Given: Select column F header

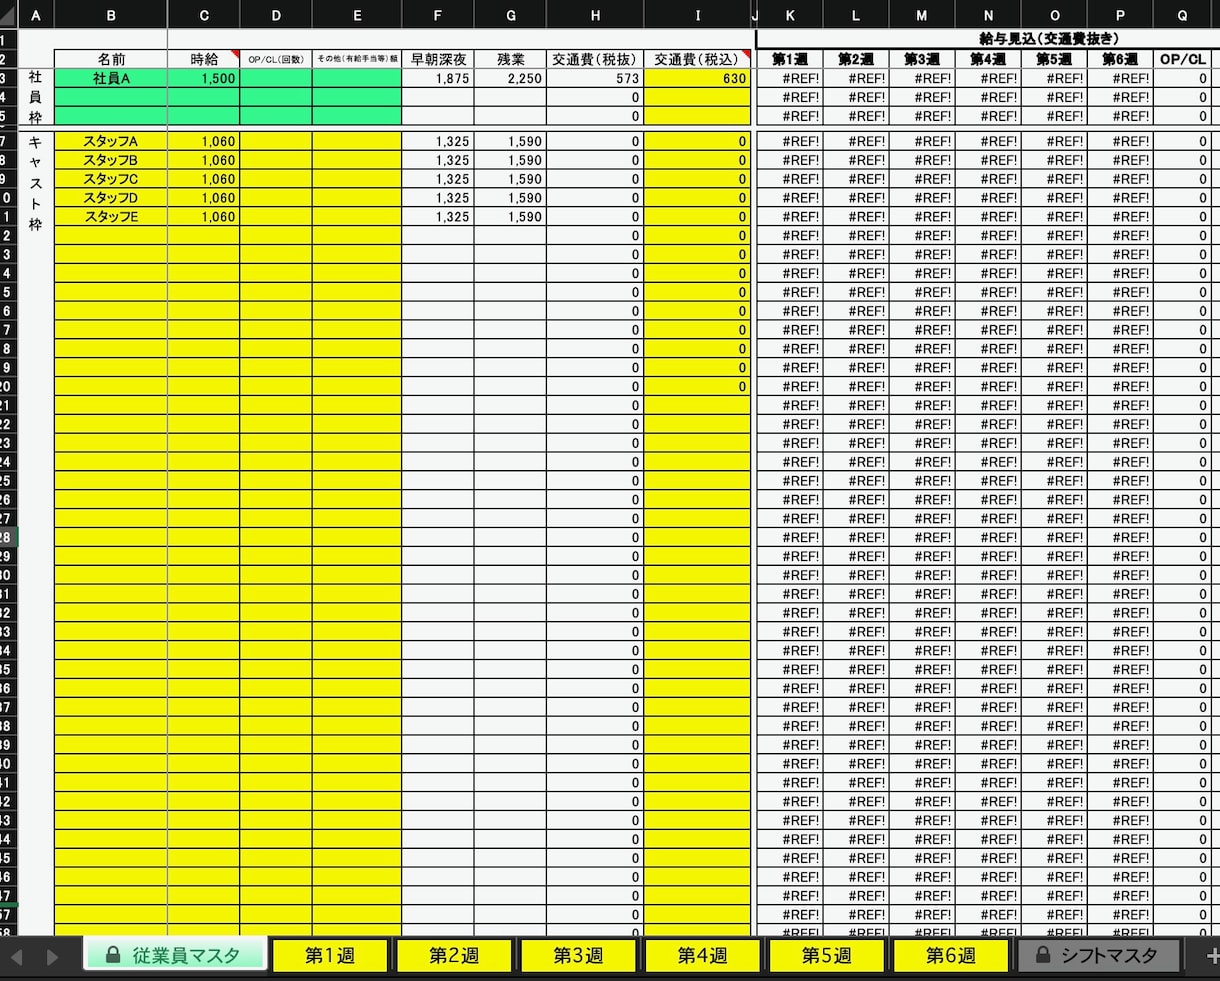Looking at the screenshot, I should pyautogui.click(x=438, y=15).
